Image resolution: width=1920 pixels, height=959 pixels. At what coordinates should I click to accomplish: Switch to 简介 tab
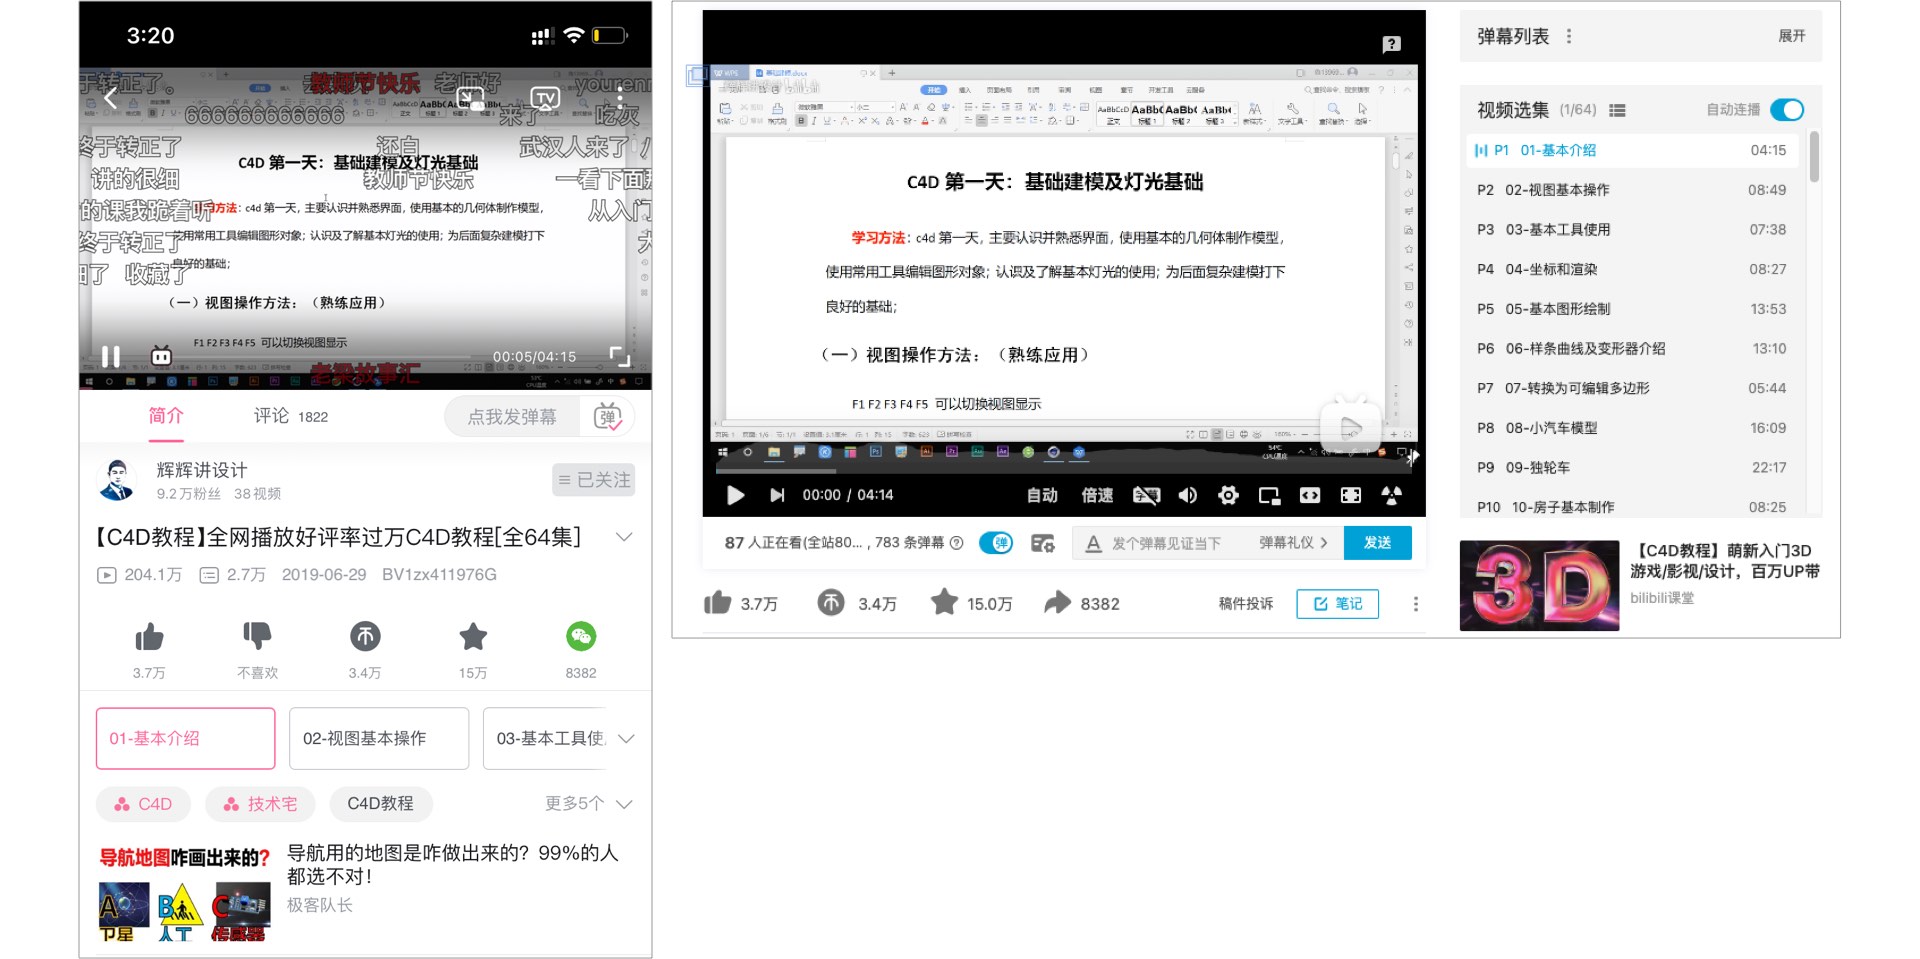tap(166, 416)
